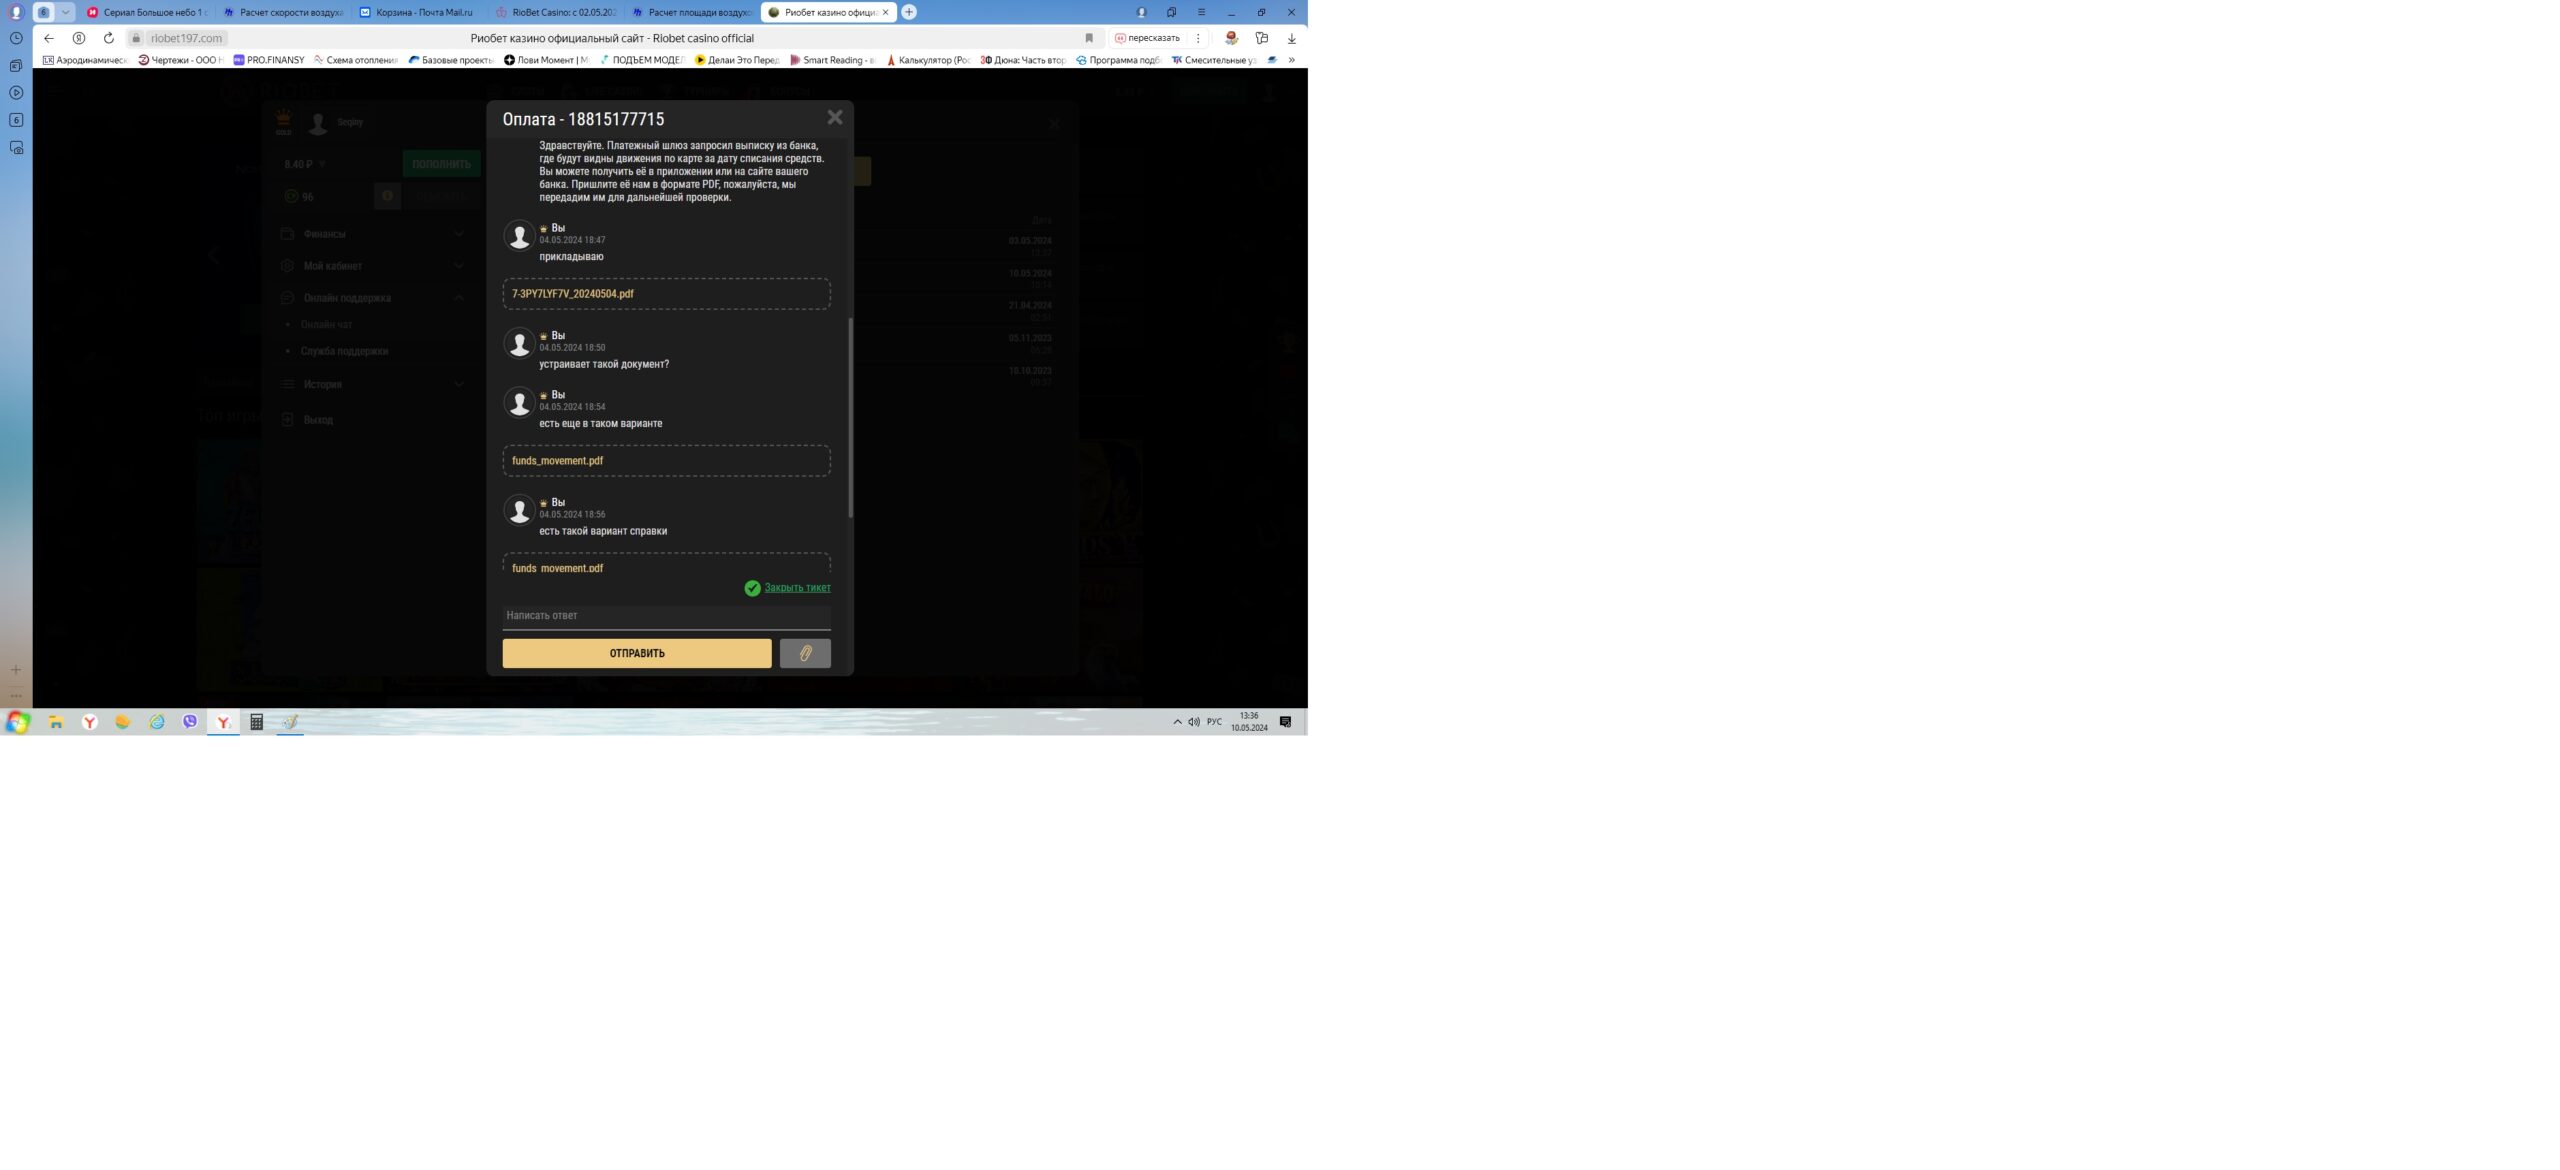Bookmark this page using bookmark icon

coord(1089,38)
